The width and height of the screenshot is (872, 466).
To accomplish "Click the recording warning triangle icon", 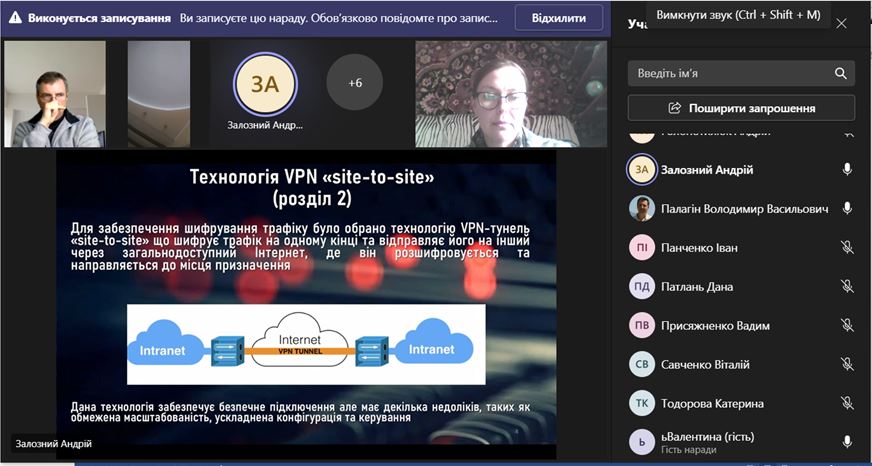I will [16, 18].
